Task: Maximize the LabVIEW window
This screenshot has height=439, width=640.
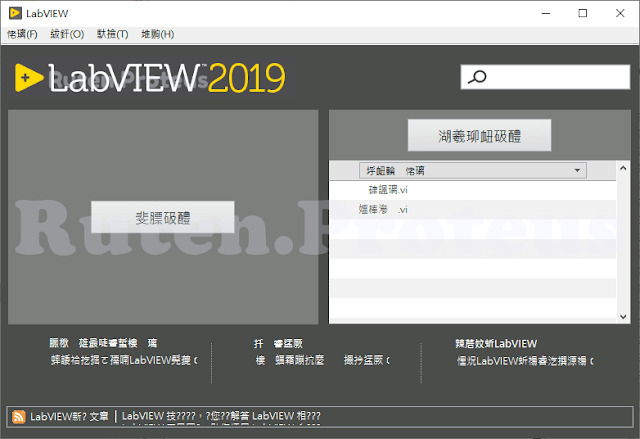Action: 583,13
